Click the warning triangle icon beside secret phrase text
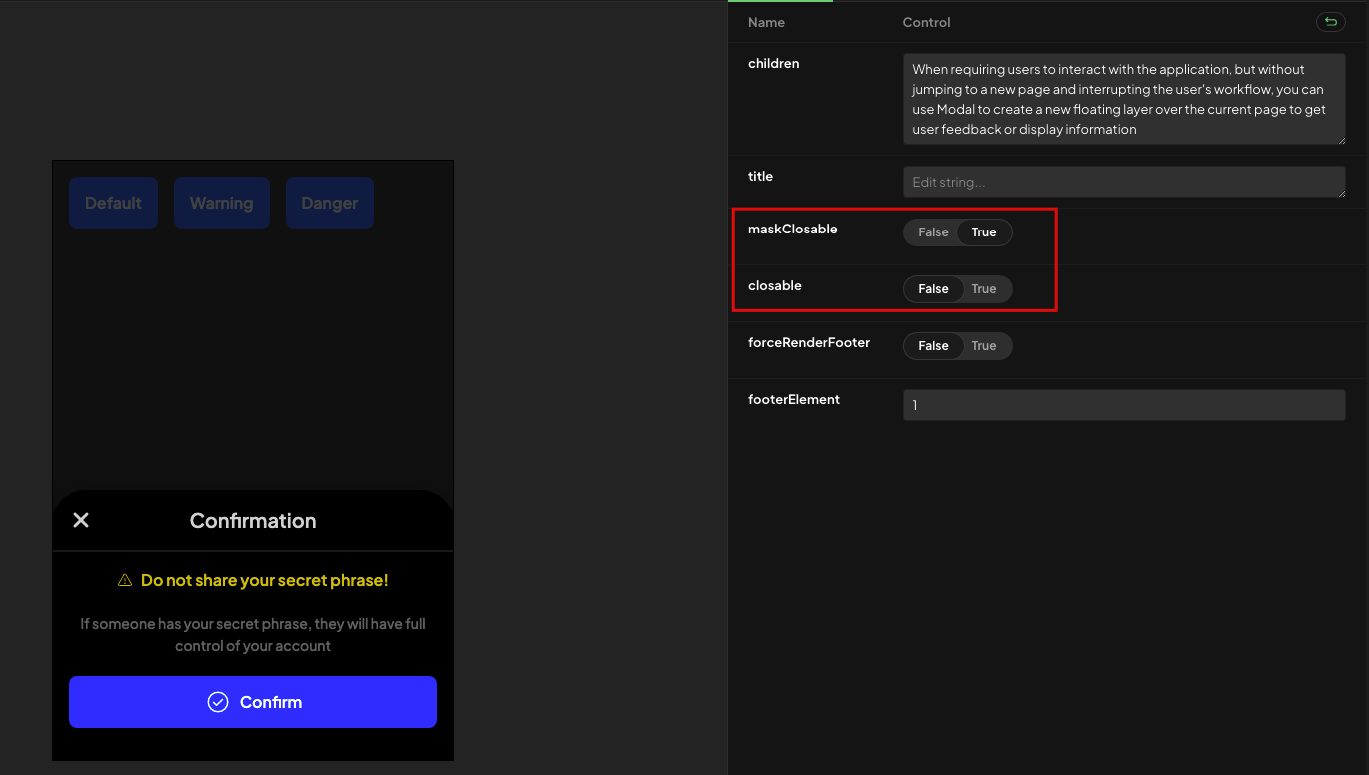The width and height of the screenshot is (1369, 775). pyautogui.click(x=124, y=579)
